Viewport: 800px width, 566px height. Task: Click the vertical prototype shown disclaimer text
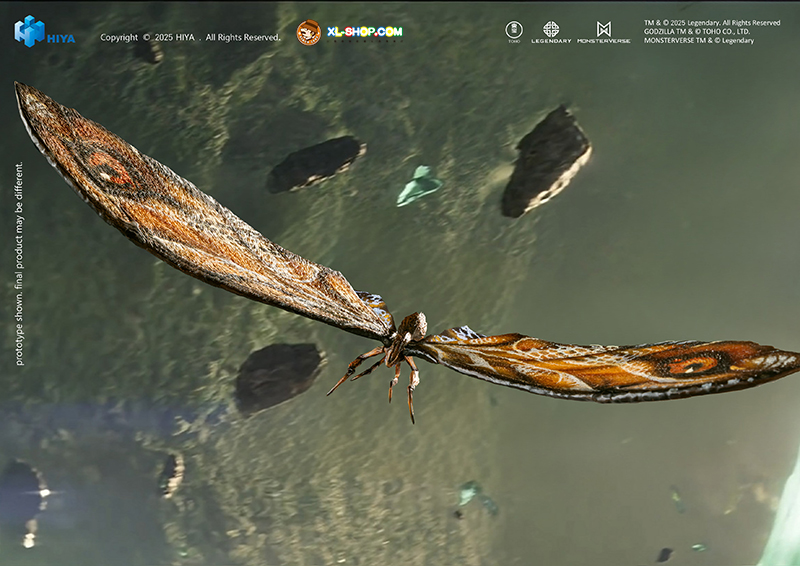click(x=19, y=264)
